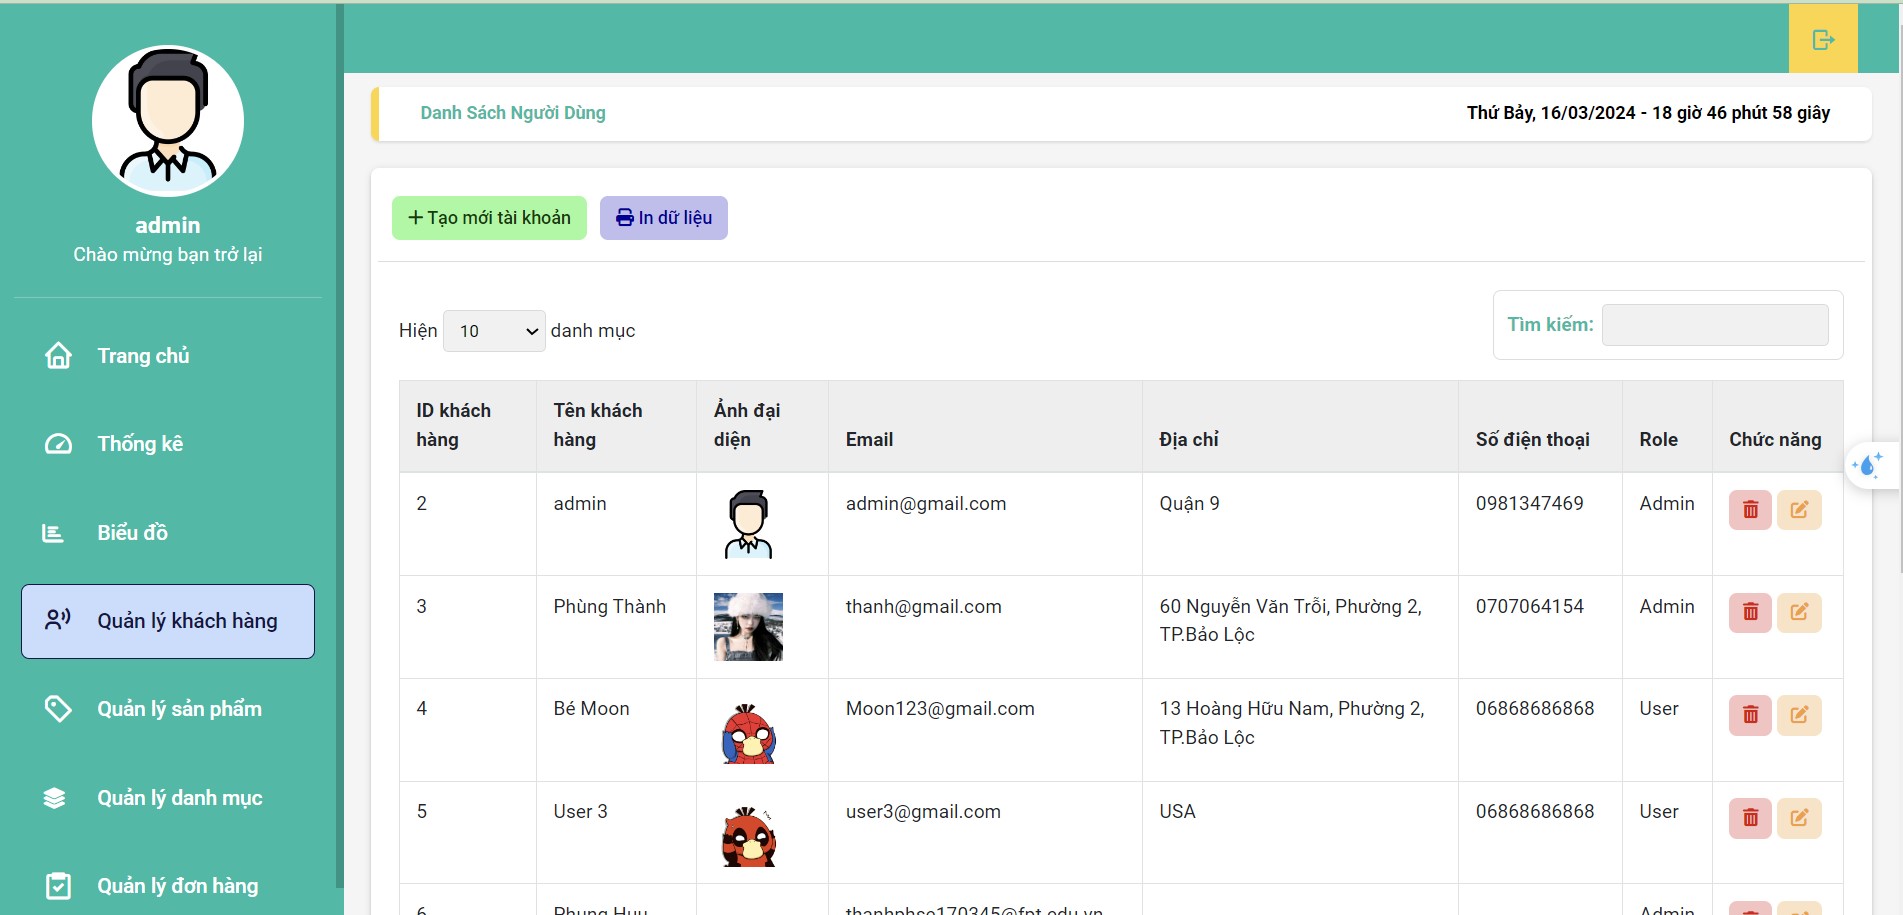The height and width of the screenshot is (915, 1903).
Task: Click the house icon beside Trang chủ
Action: coord(58,356)
